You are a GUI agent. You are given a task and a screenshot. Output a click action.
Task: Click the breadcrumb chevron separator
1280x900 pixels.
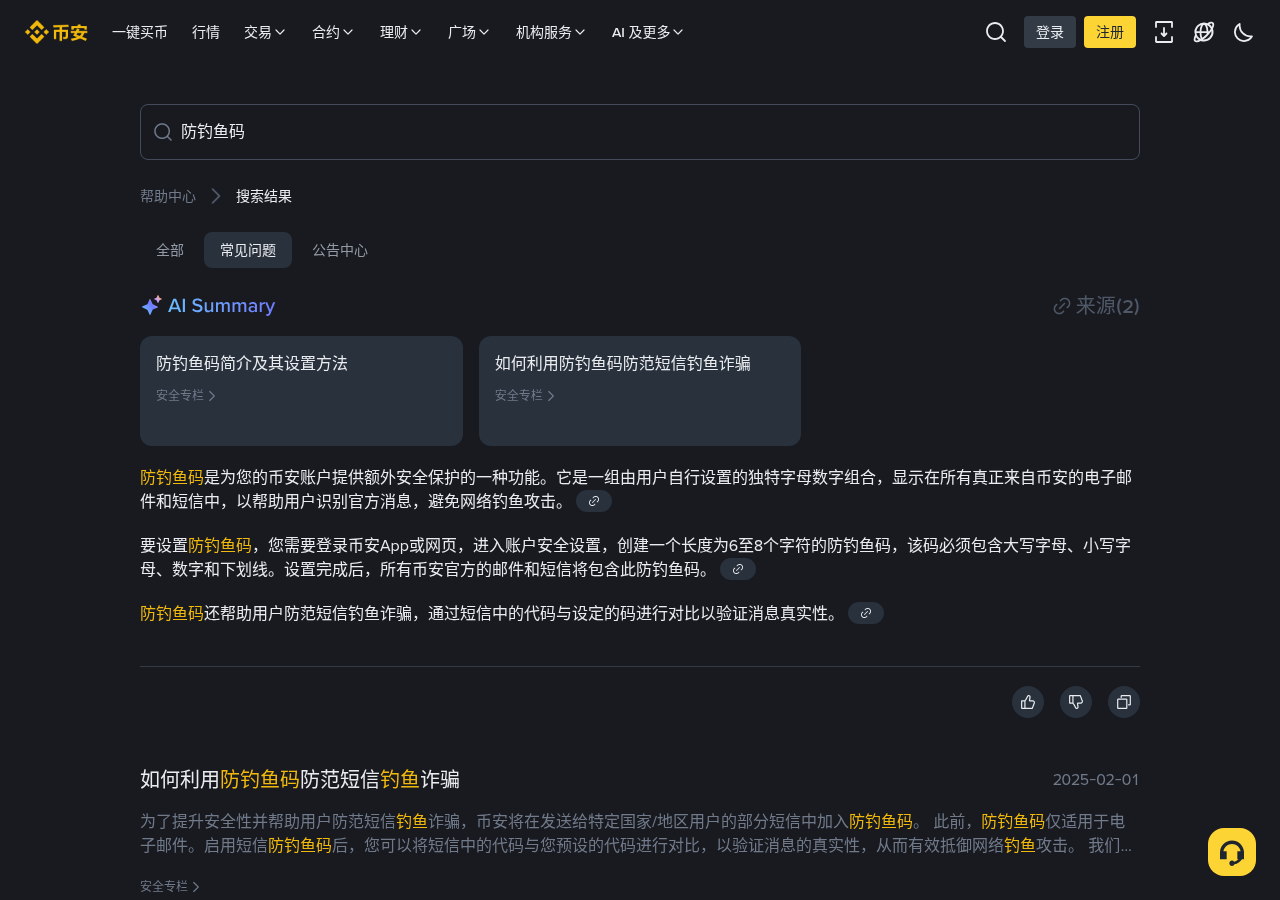pyautogui.click(x=216, y=196)
